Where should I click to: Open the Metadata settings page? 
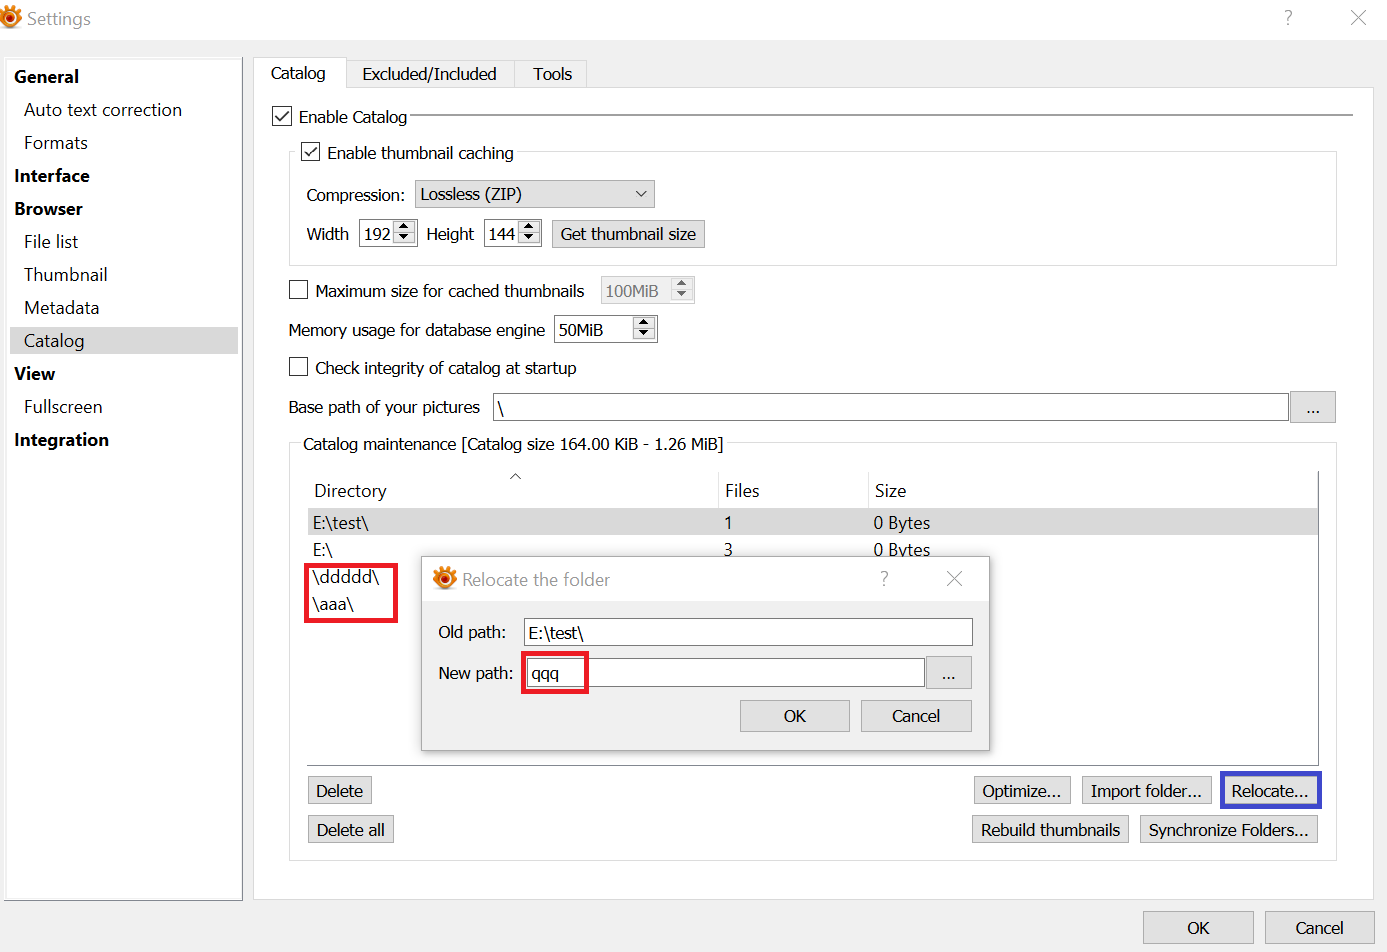click(62, 308)
